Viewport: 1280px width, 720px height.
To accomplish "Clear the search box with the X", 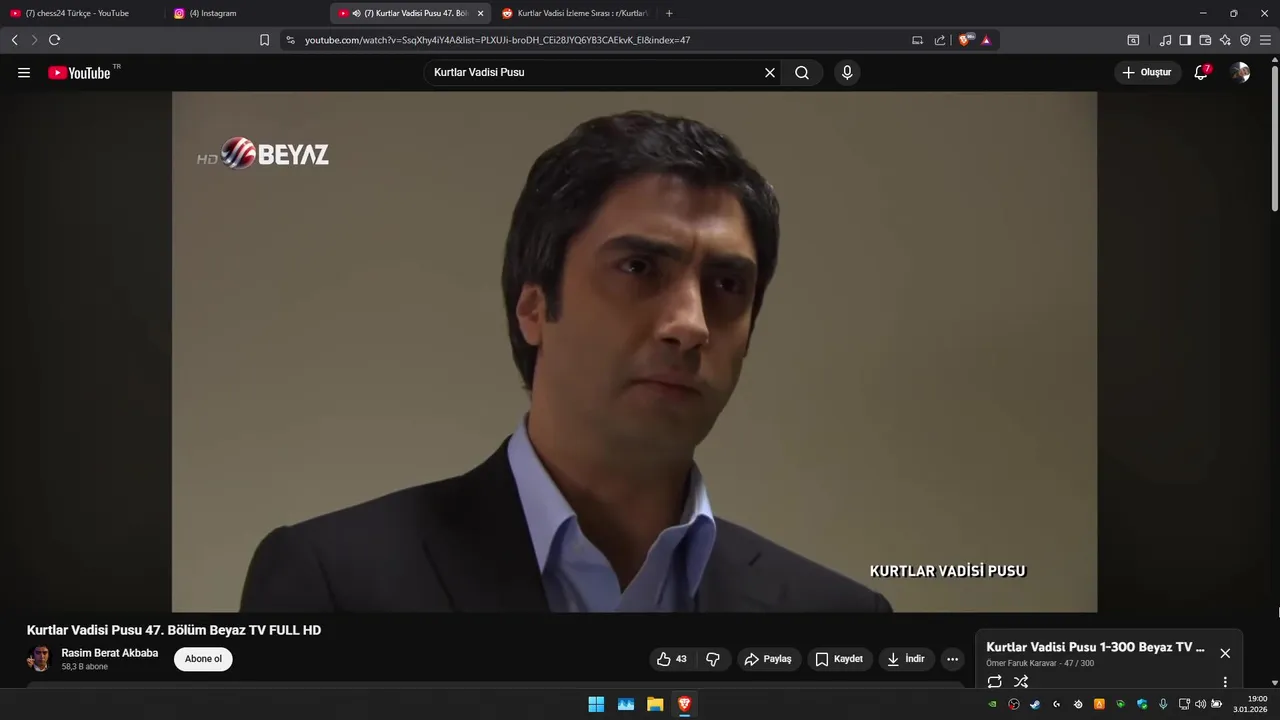I will point(770,73).
